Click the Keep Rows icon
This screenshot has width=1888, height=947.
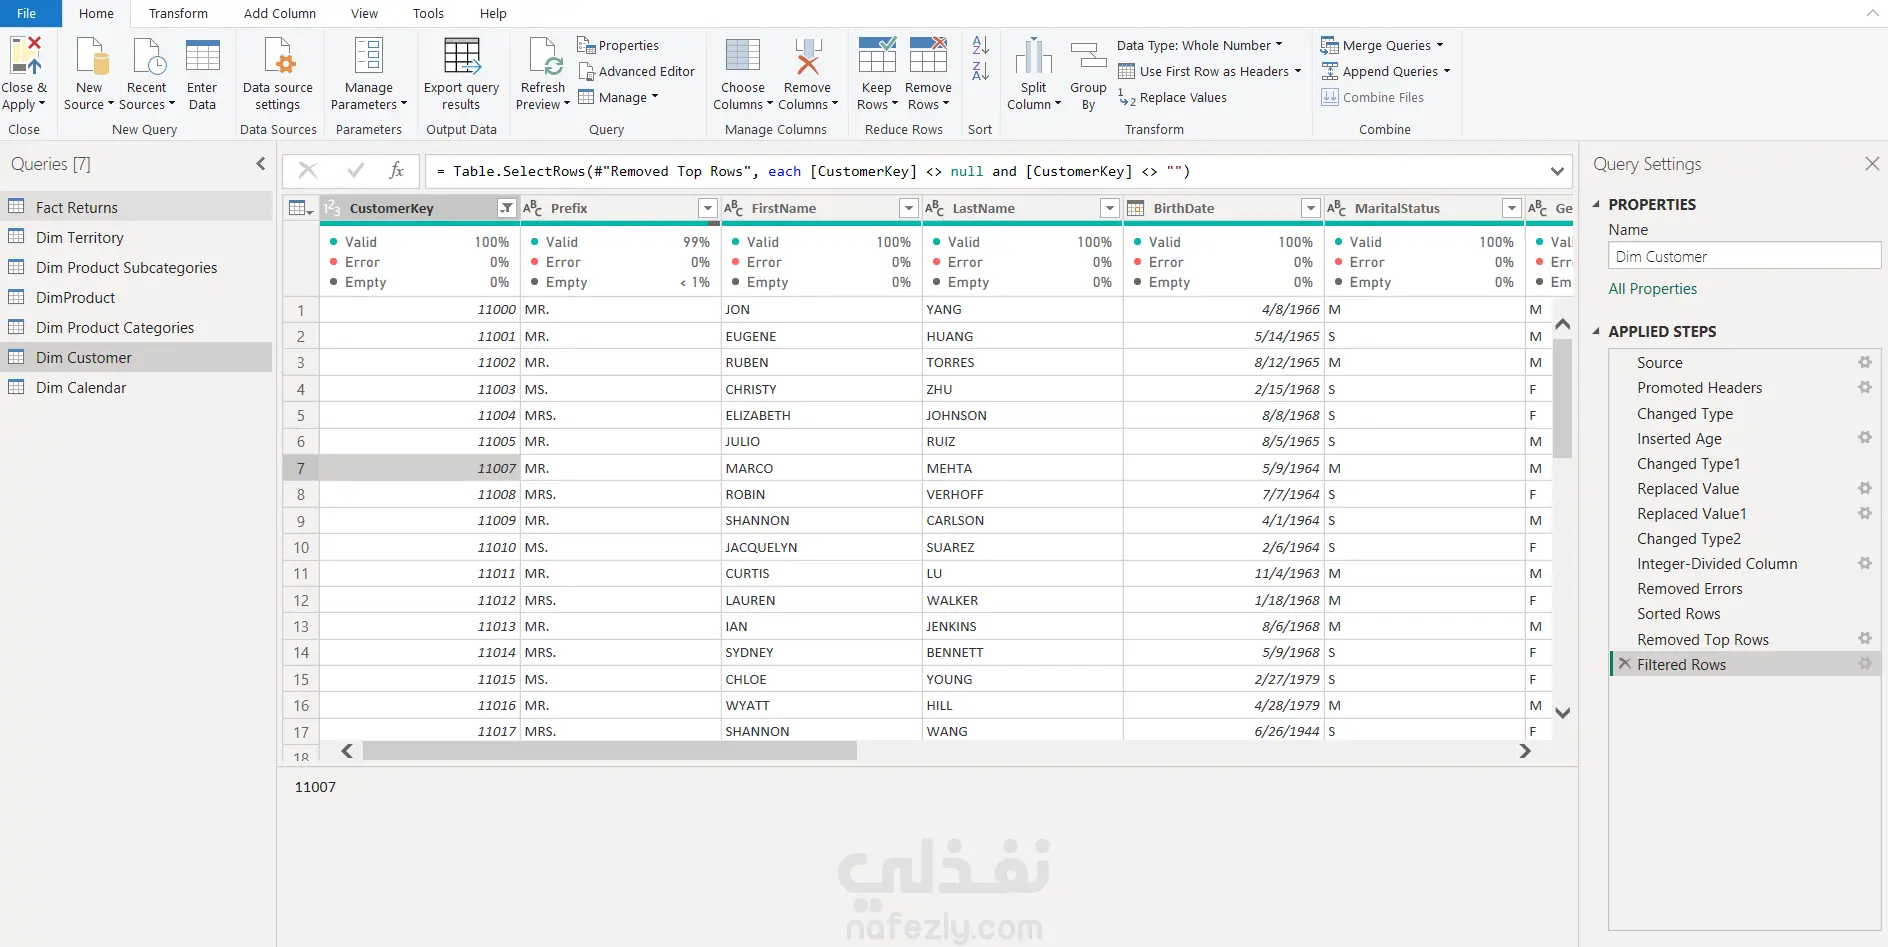click(x=877, y=56)
